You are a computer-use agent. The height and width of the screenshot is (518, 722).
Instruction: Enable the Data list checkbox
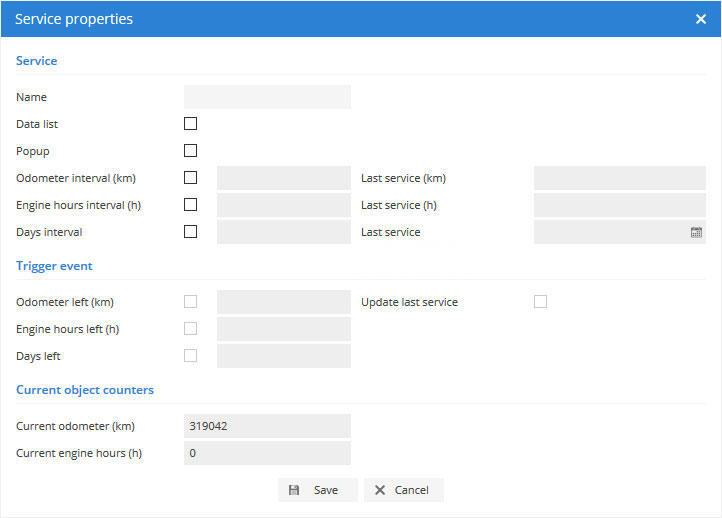[191, 124]
